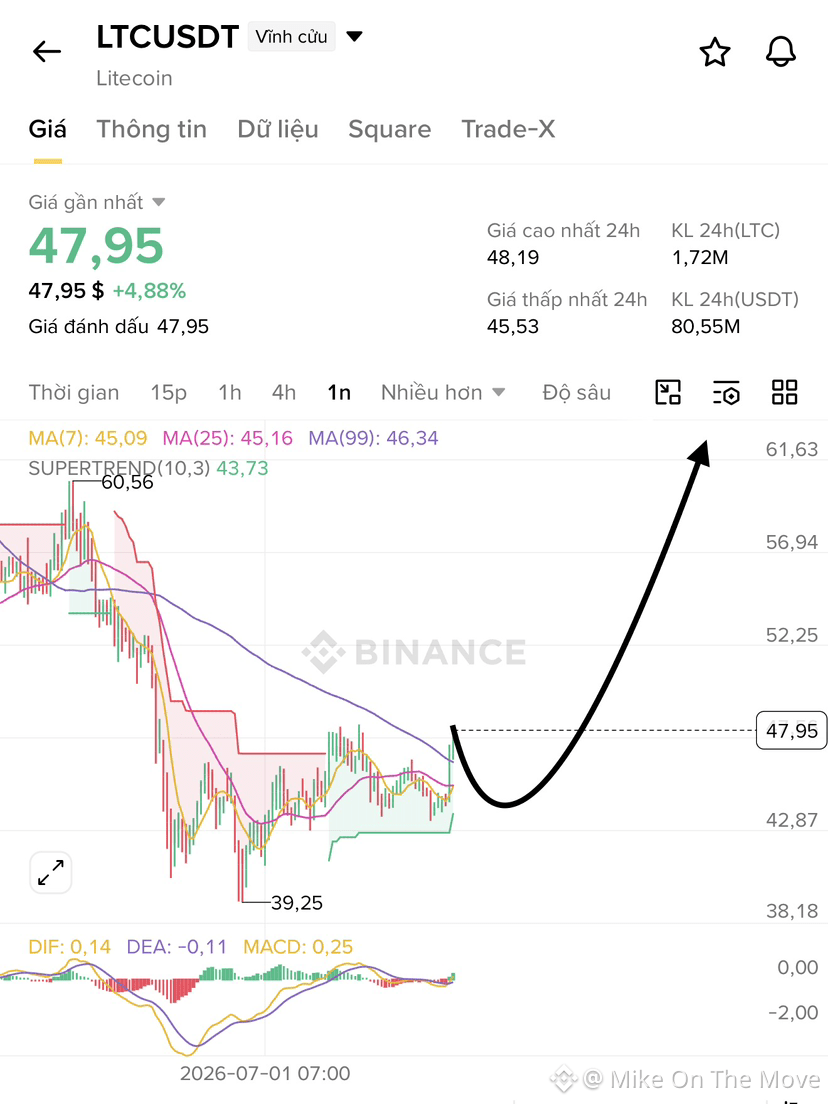Switch to the 'Dữ liệu' tab
This screenshot has width=828, height=1104.
point(277,130)
